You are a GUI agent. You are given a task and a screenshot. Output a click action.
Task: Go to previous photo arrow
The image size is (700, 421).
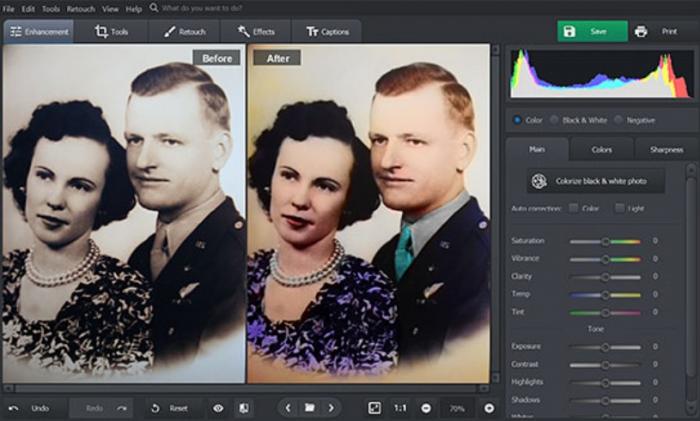(288, 408)
